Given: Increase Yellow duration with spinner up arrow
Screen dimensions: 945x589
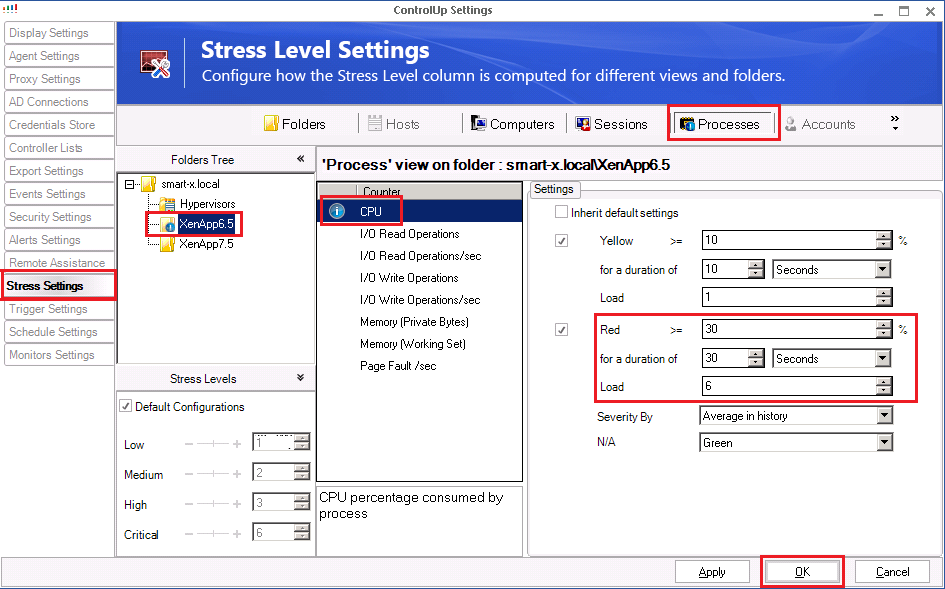Looking at the screenshot, I should tap(756, 265).
